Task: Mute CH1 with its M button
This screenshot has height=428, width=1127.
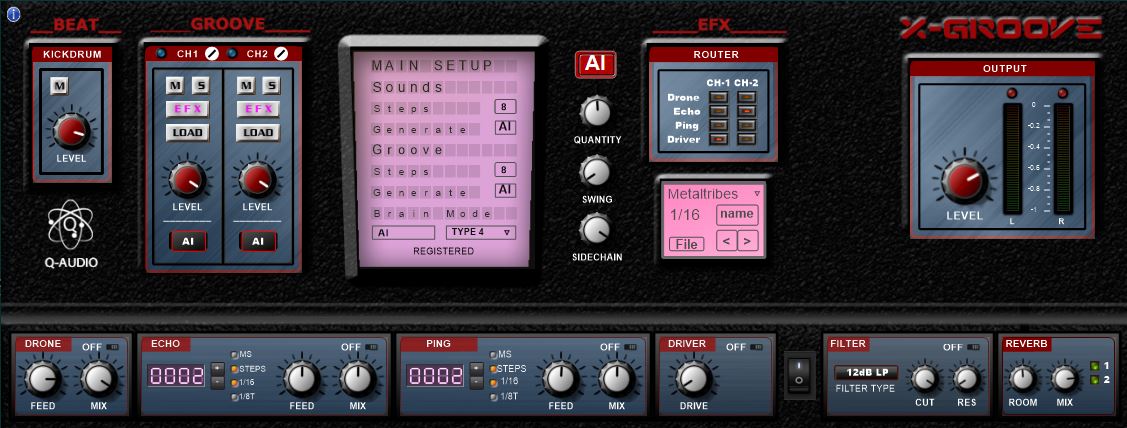Action: point(175,86)
